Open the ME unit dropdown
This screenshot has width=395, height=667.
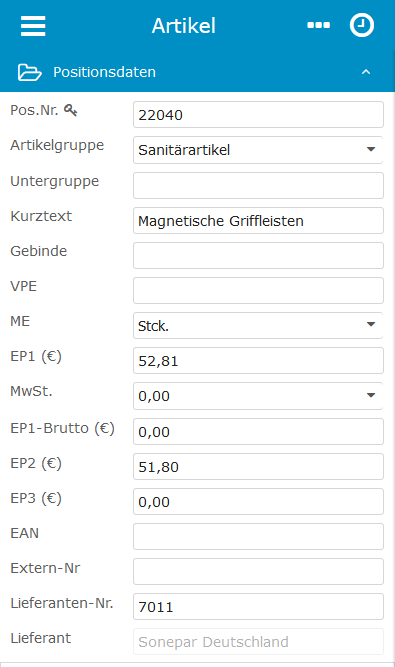coord(258,325)
